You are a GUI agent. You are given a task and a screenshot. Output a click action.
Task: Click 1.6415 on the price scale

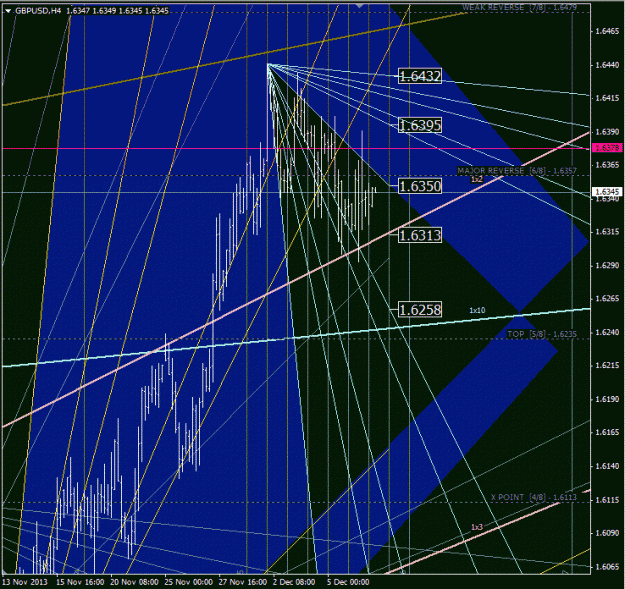coord(607,98)
